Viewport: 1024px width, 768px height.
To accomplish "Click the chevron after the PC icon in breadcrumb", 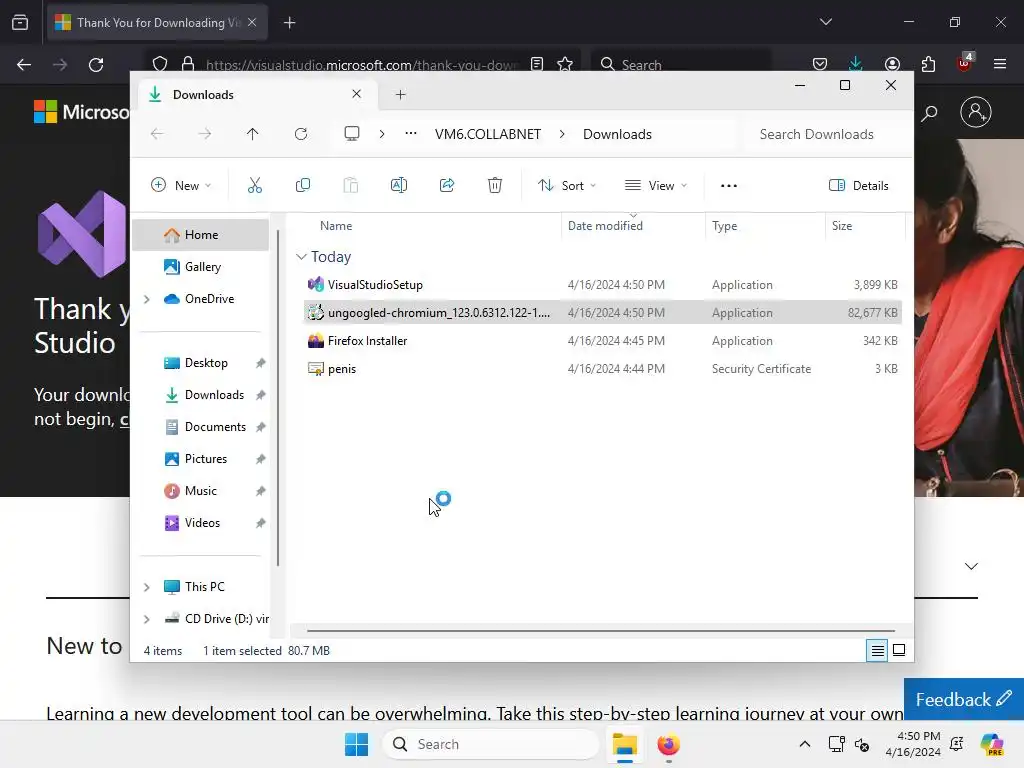I will 382,134.
